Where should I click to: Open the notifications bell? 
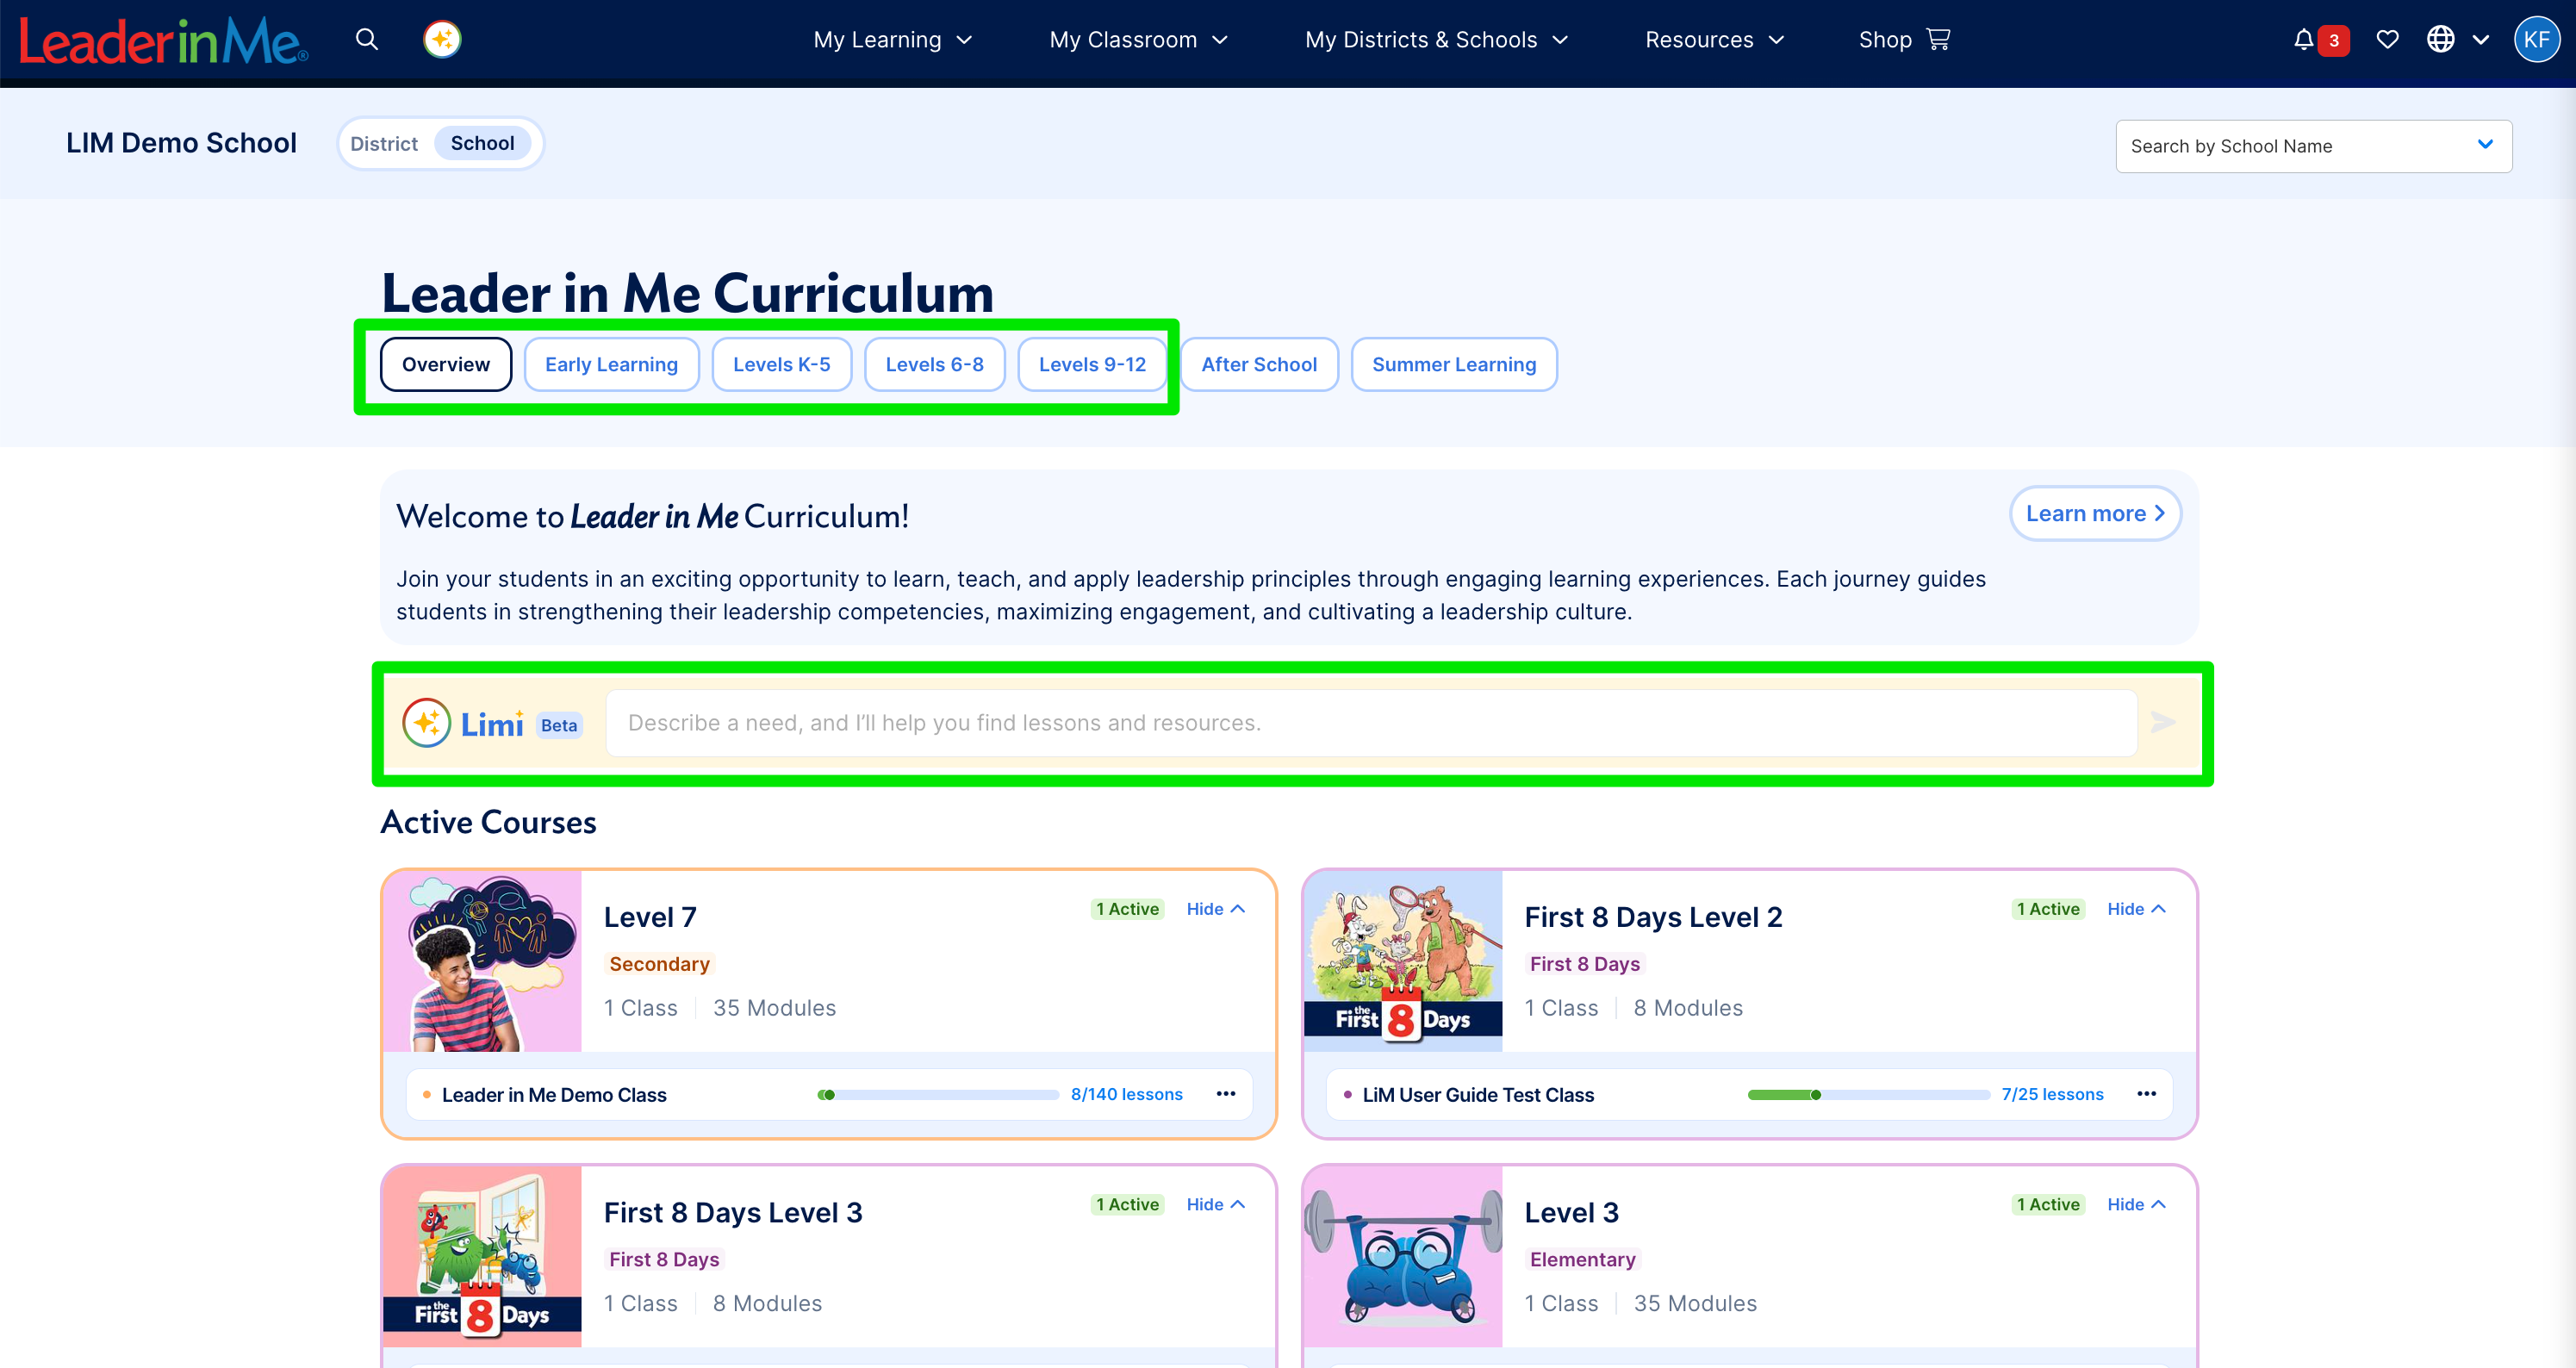click(x=2303, y=40)
